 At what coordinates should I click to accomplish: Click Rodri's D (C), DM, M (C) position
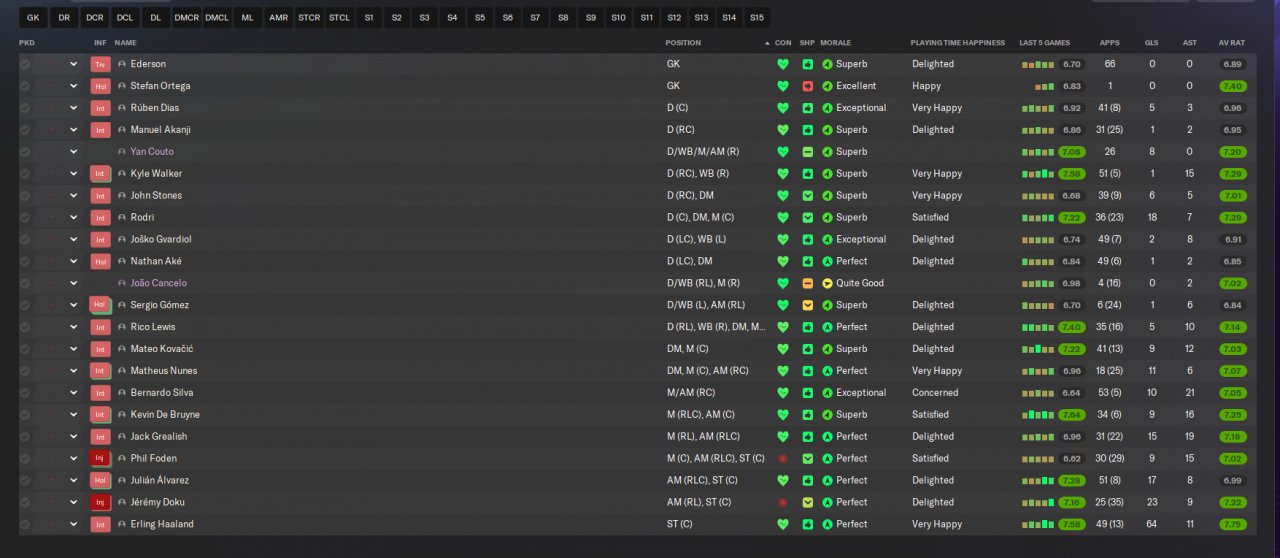(700, 217)
